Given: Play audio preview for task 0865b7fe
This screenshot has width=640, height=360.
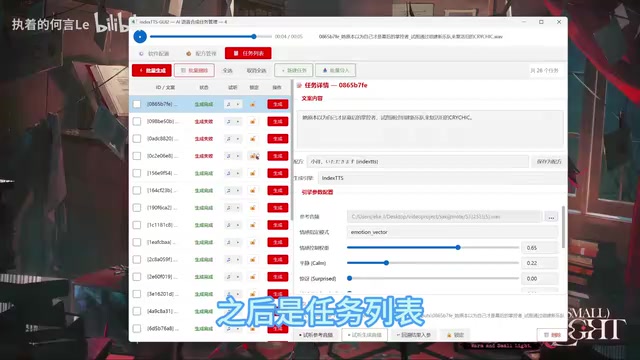Looking at the screenshot, I should pos(229,104).
